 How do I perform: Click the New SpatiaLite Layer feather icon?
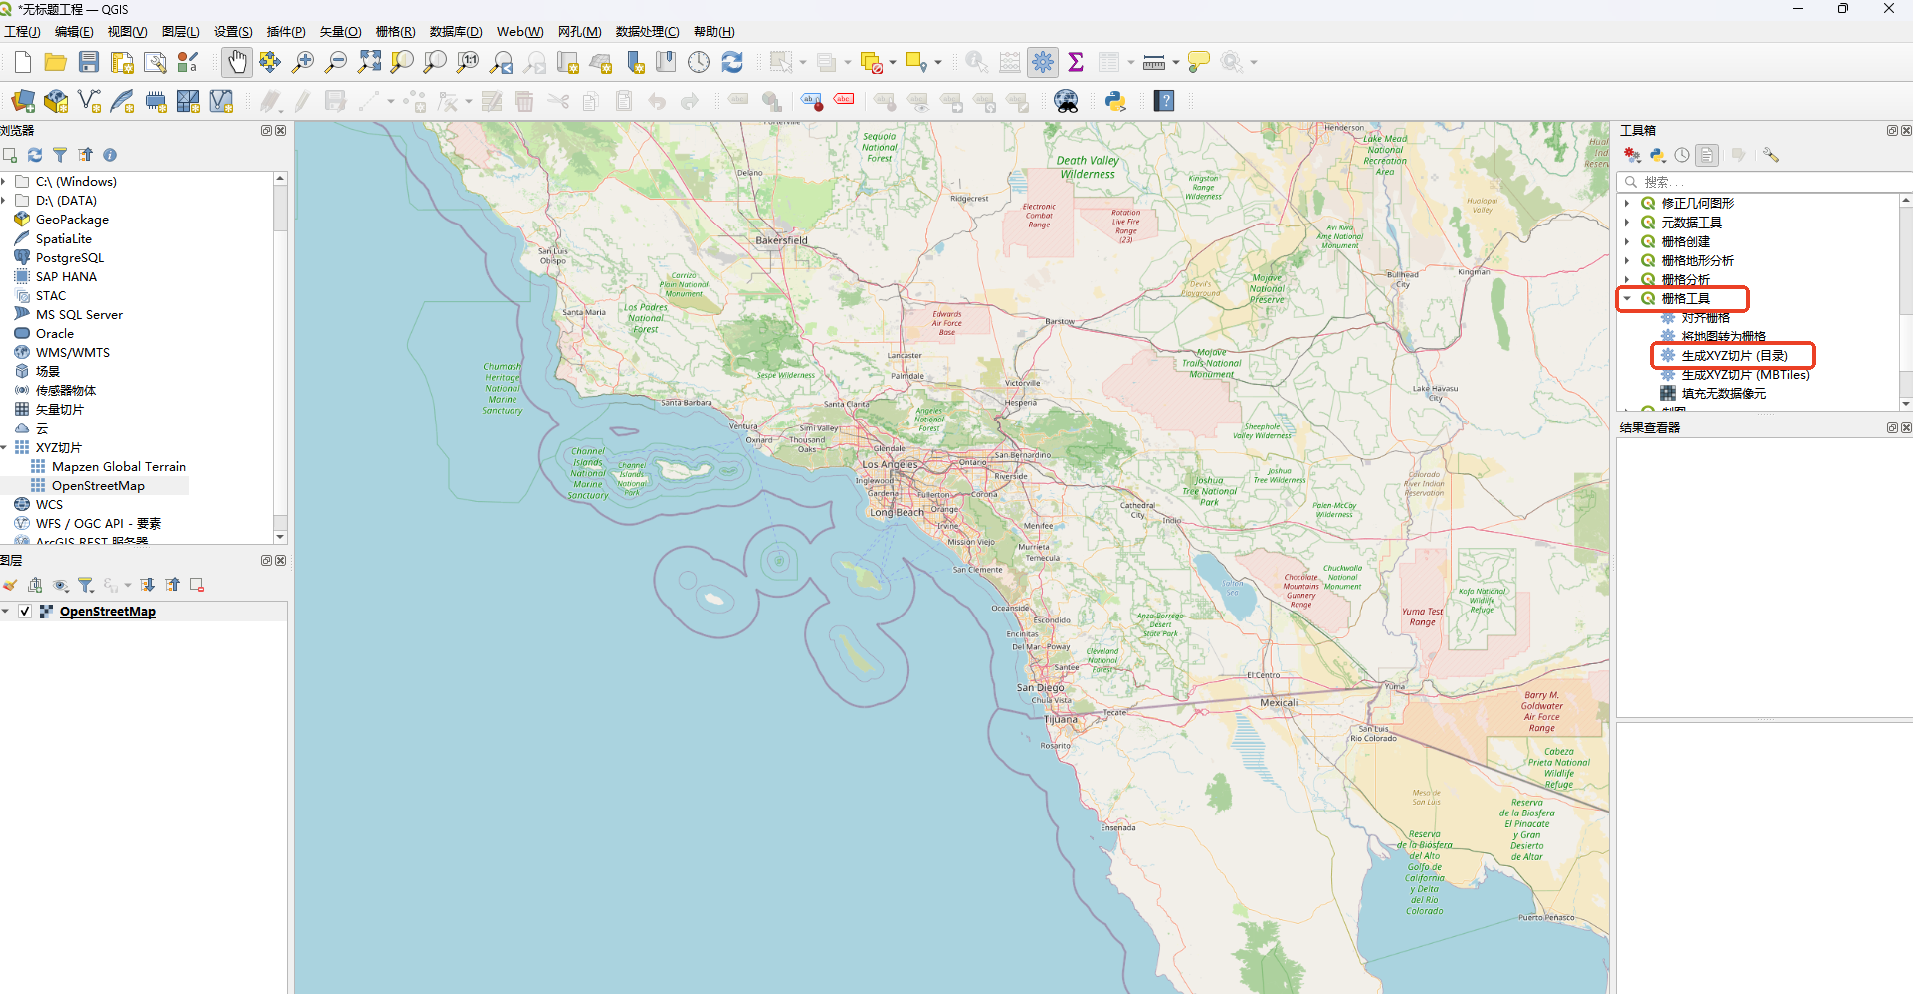[x=122, y=101]
